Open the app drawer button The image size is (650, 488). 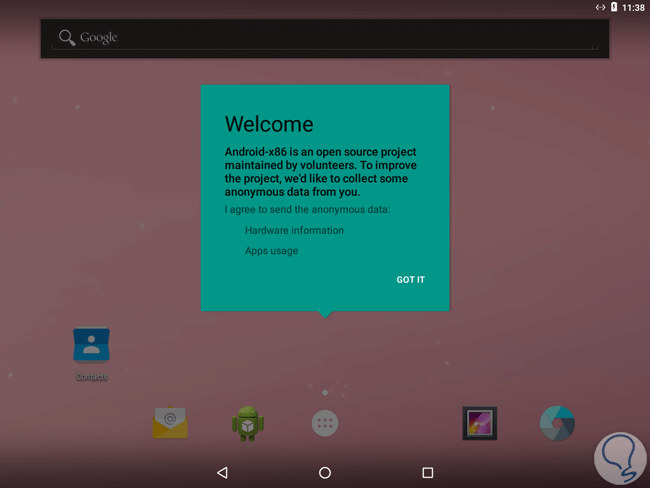325,423
